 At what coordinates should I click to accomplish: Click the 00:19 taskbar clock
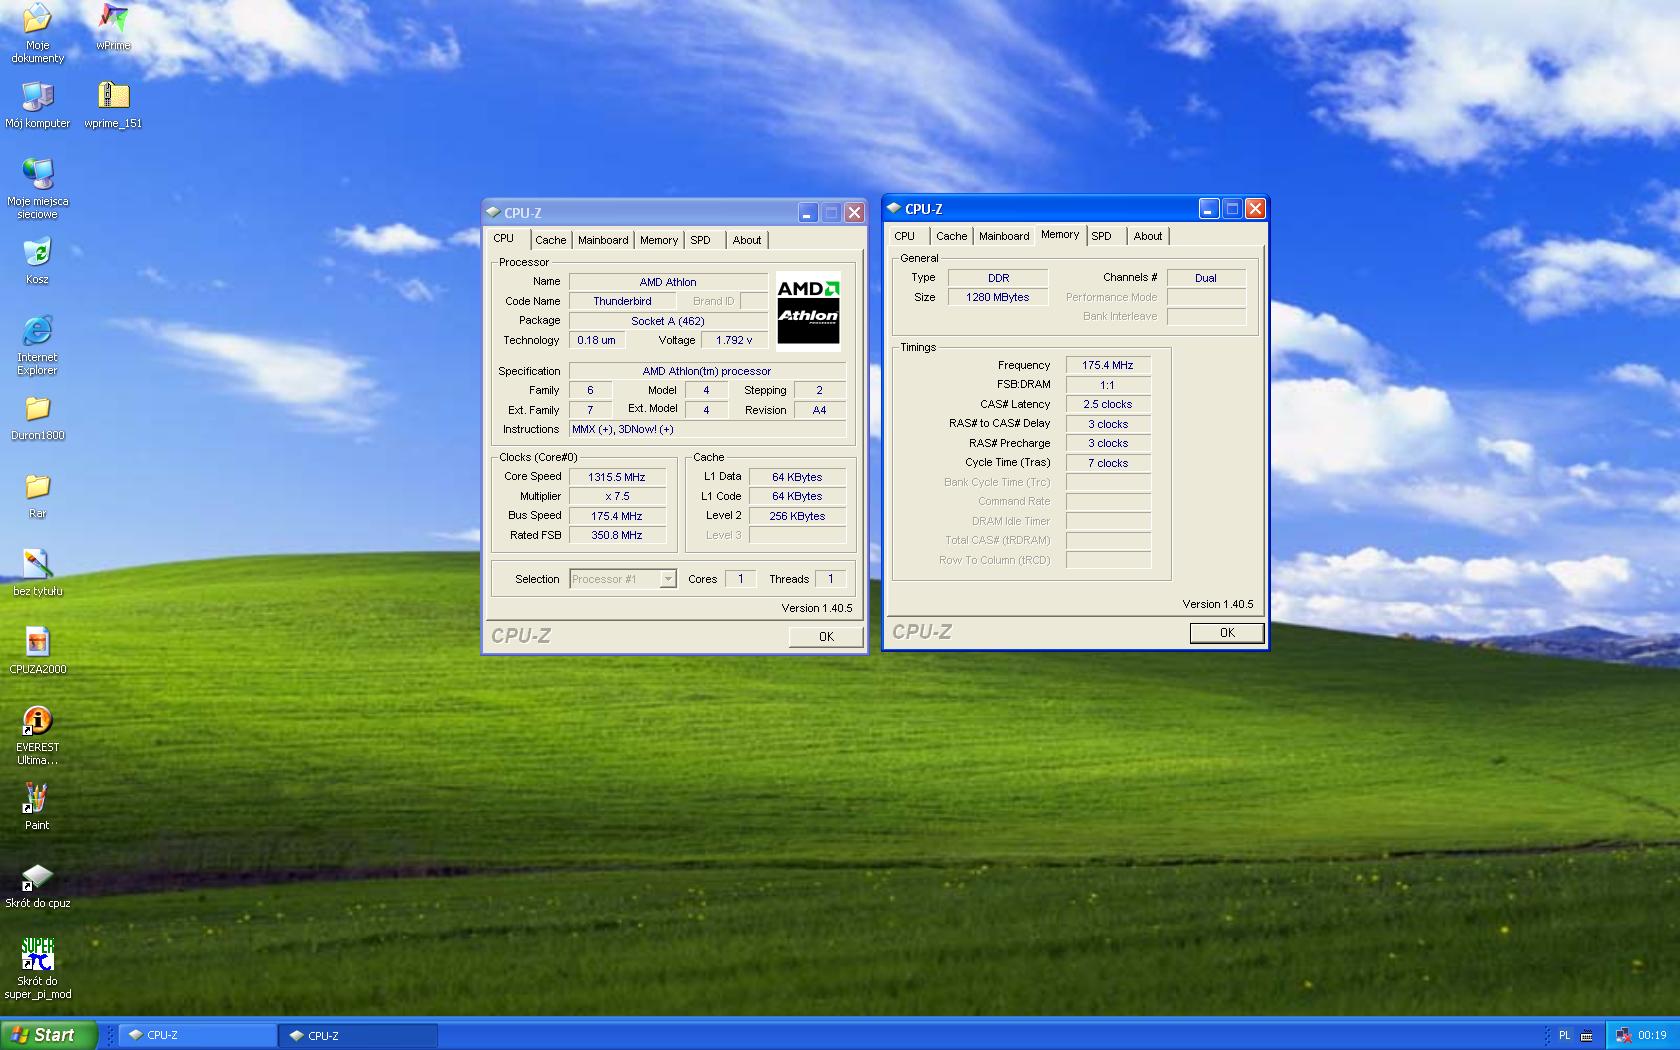(x=1652, y=1035)
